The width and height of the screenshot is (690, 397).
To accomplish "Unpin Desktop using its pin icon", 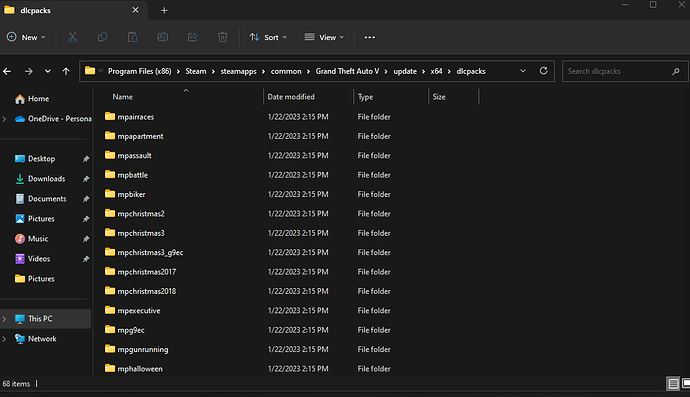I will point(86,159).
